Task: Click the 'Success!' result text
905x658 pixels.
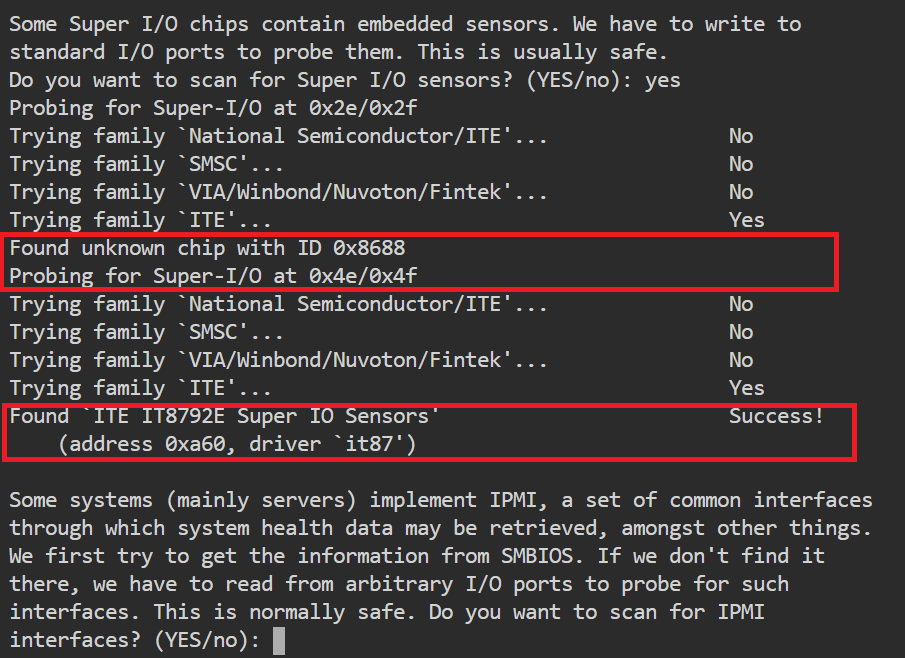Action: tap(776, 416)
